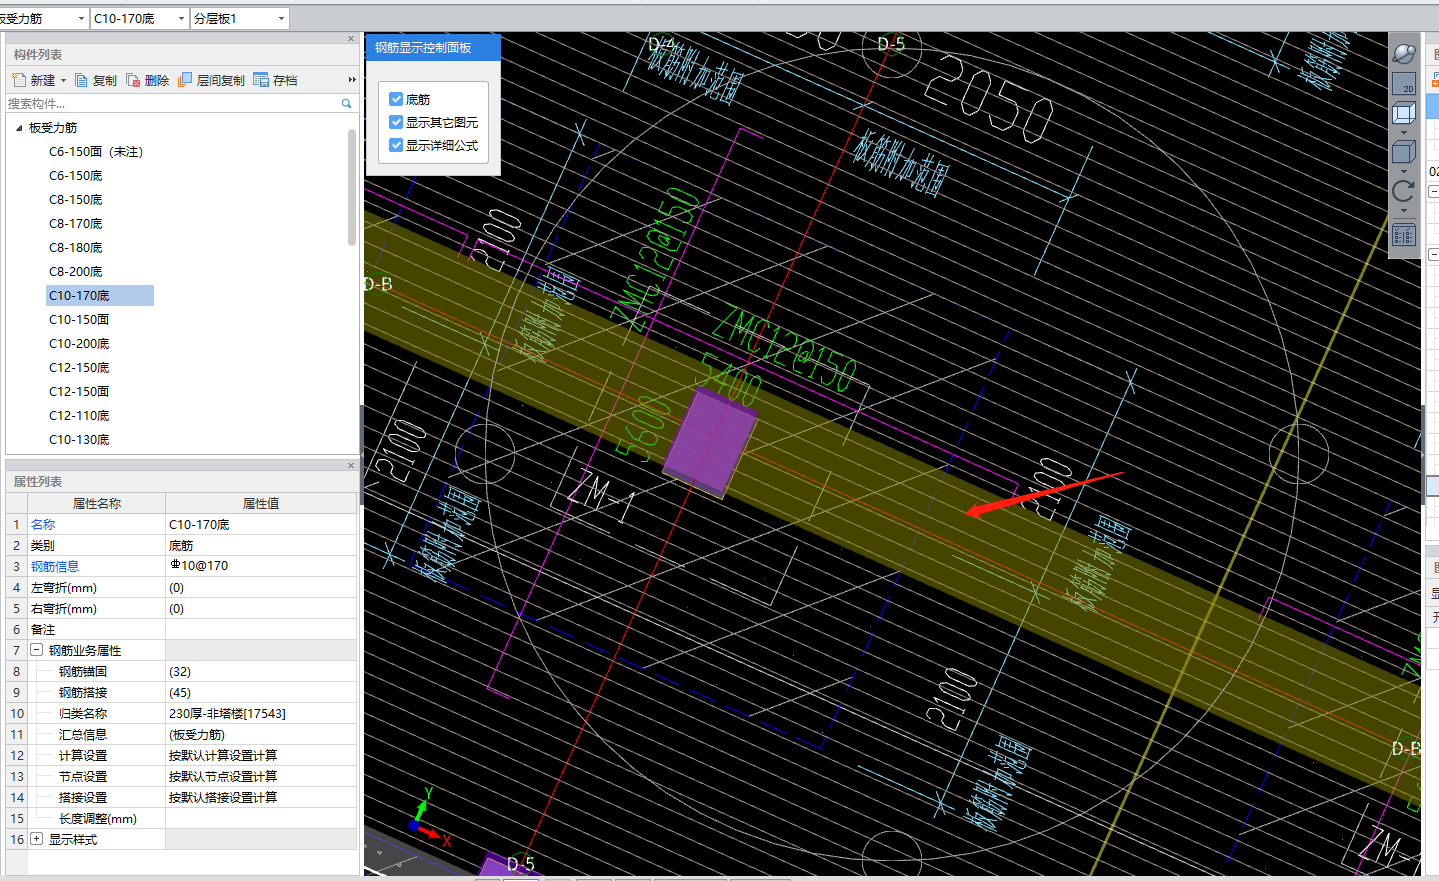Open the 新建 dropdown arrow
Viewport: 1439px width, 881px height.
click(63, 80)
